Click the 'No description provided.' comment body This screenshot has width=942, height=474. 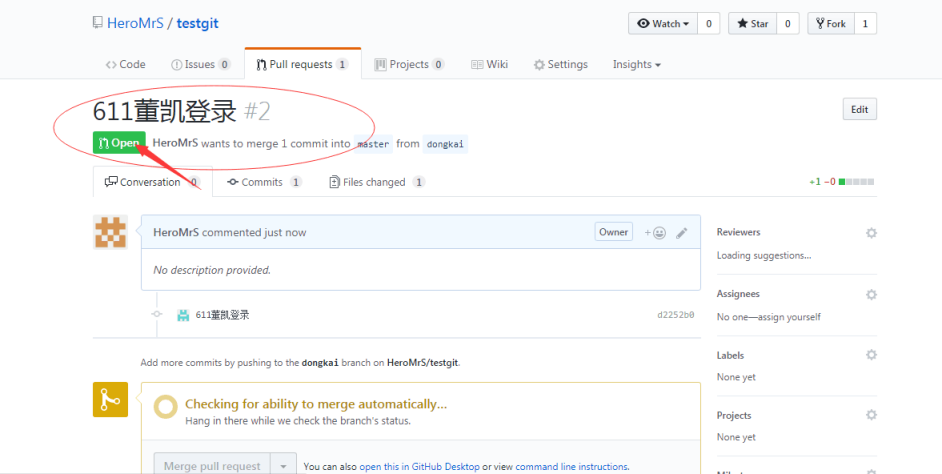point(212,270)
